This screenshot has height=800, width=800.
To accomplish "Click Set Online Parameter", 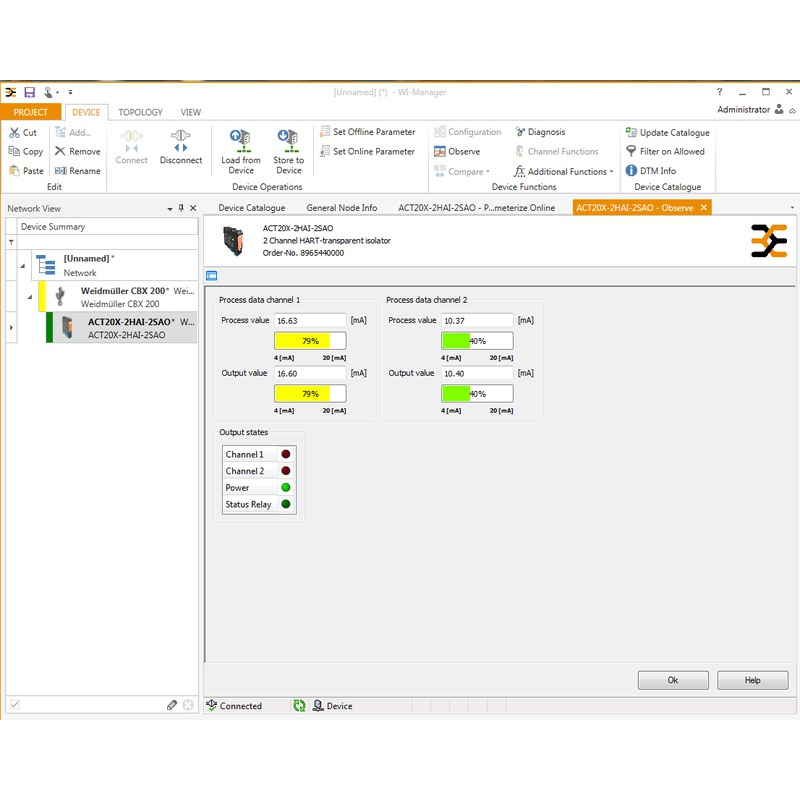I will click(x=367, y=152).
